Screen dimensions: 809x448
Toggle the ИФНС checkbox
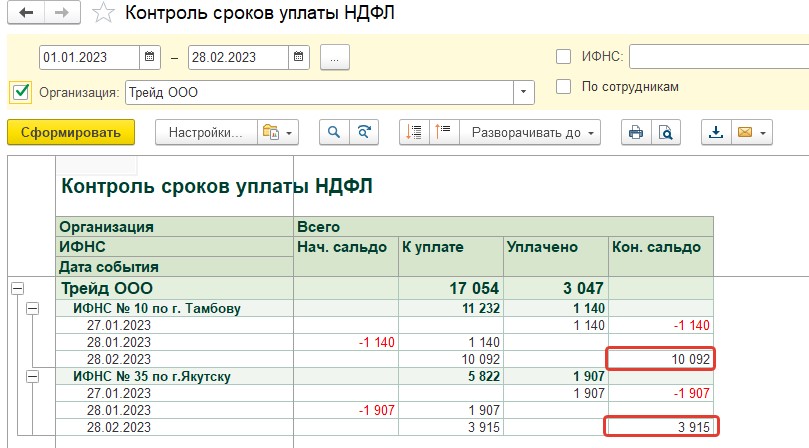click(563, 56)
